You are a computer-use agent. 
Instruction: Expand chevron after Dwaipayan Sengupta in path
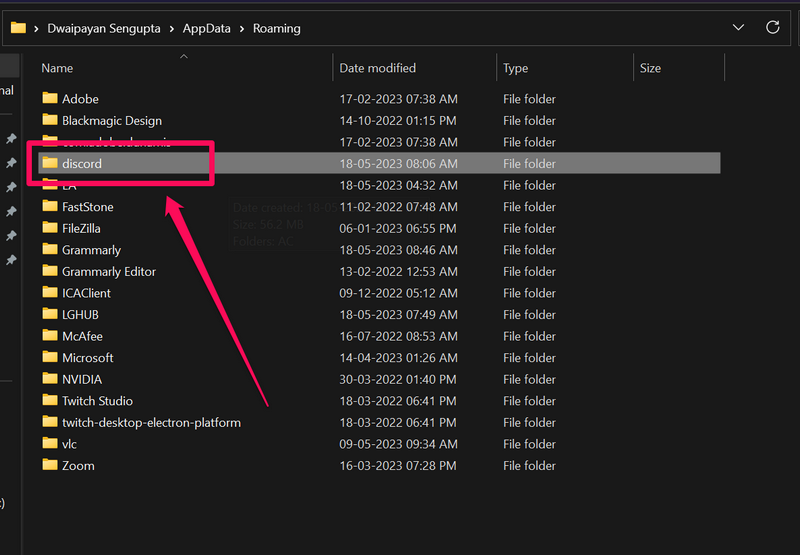[171, 28]
